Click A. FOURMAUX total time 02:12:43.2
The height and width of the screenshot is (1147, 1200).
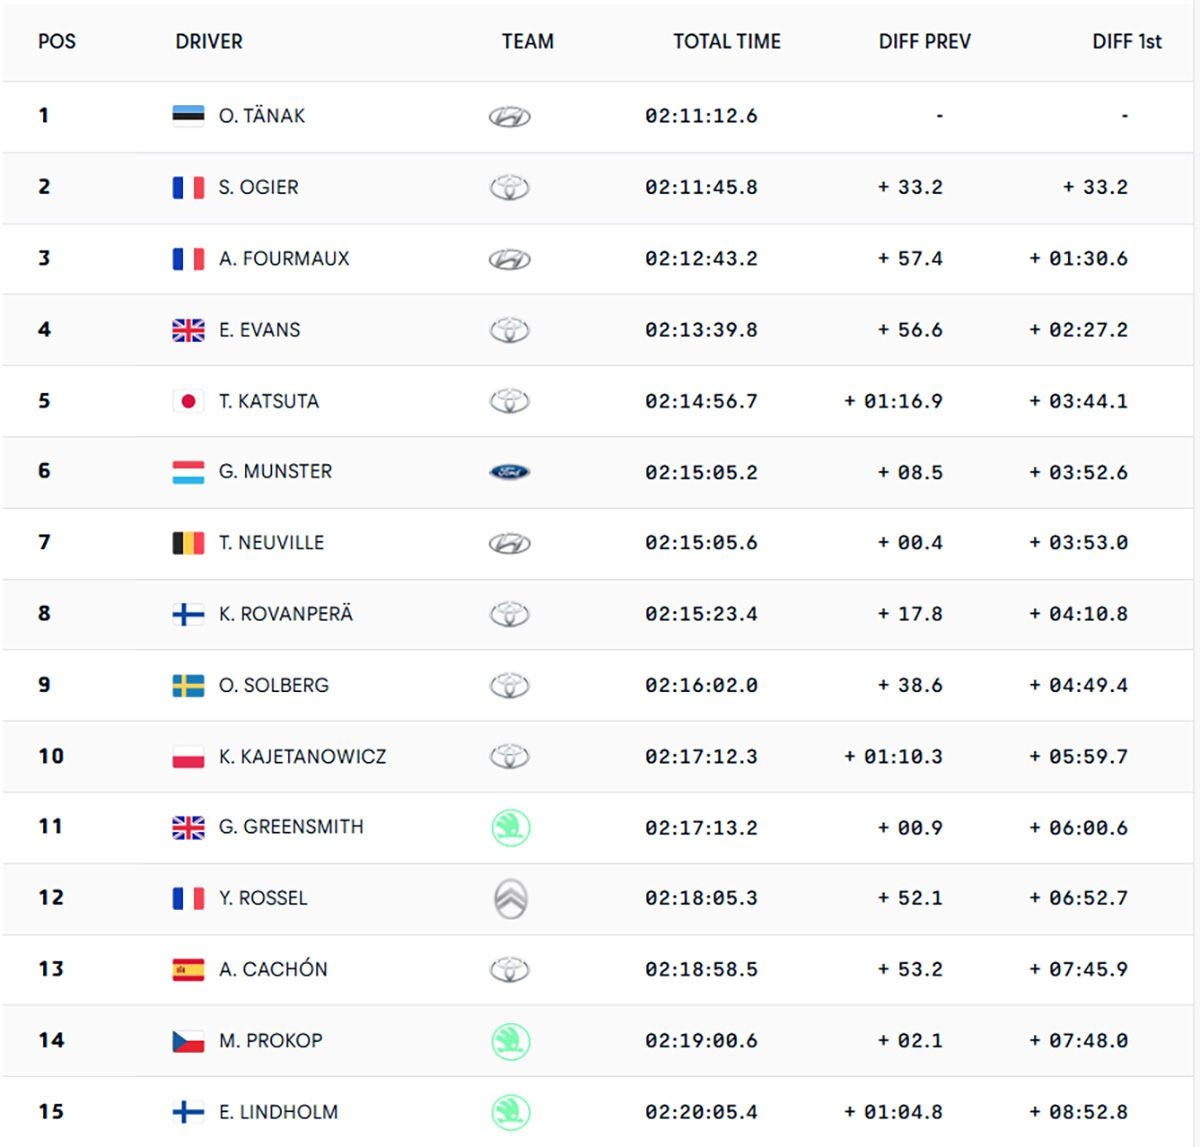[x=701, y=259]
